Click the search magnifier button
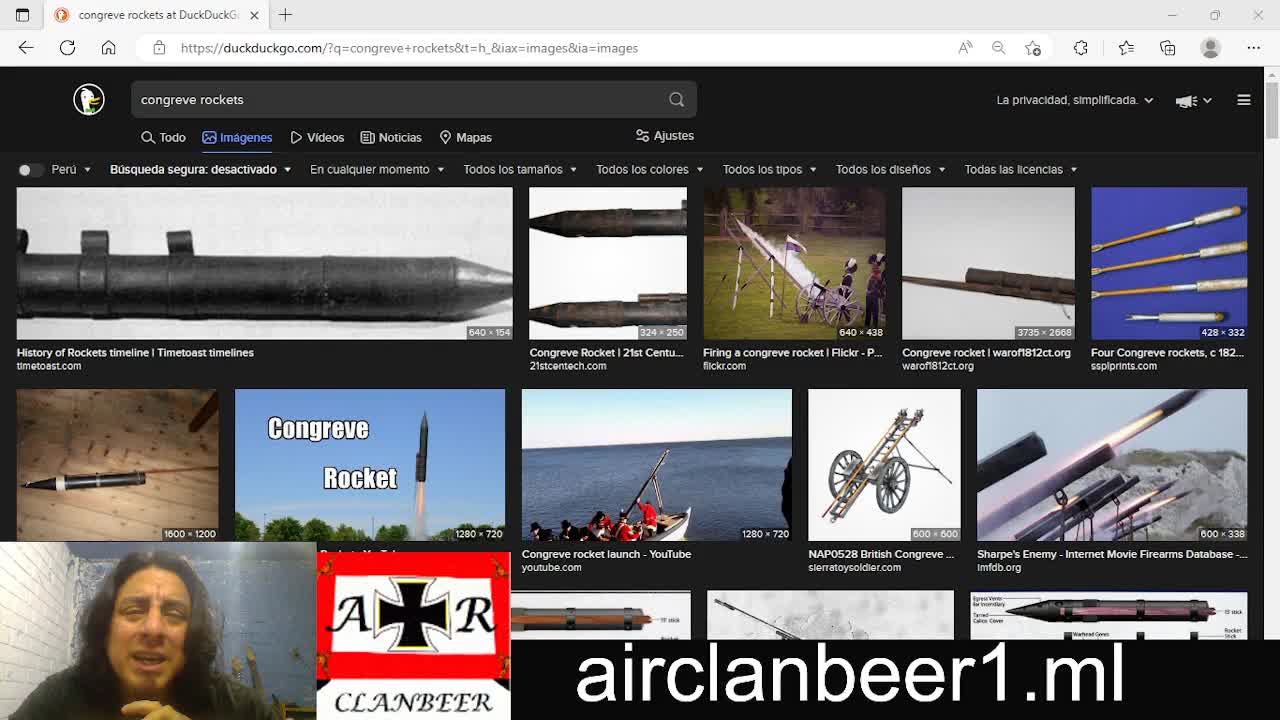The height and width of the screenshot is (720, 1280). 677,99
